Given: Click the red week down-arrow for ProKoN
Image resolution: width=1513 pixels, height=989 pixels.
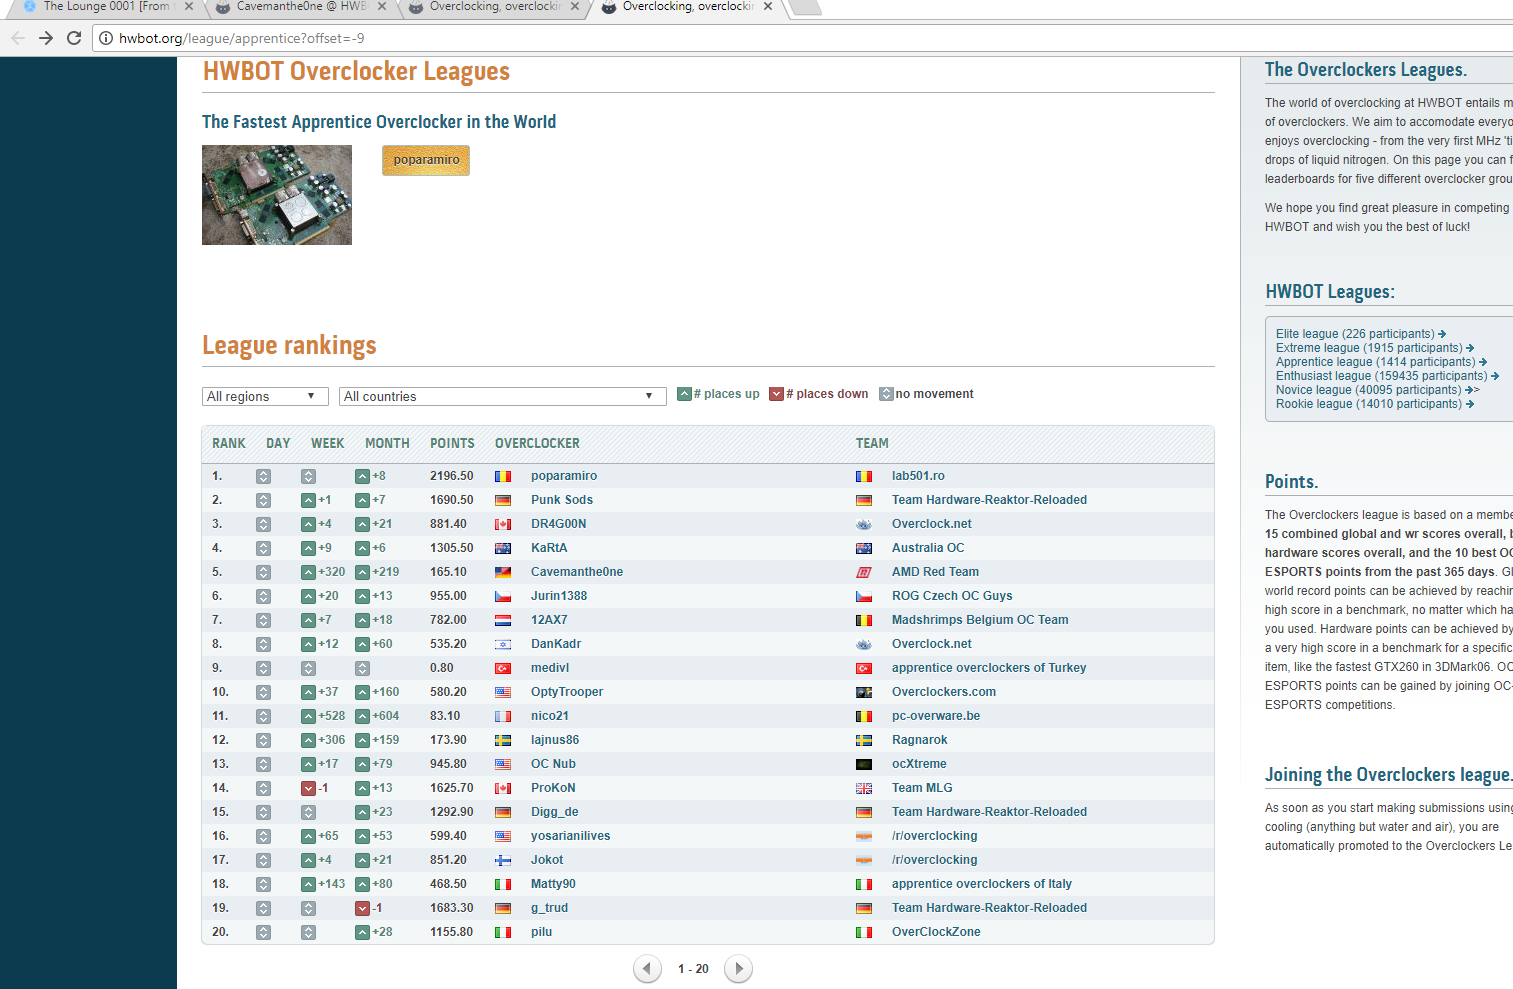Looking at the screenshot, I should tap(309, 788).
